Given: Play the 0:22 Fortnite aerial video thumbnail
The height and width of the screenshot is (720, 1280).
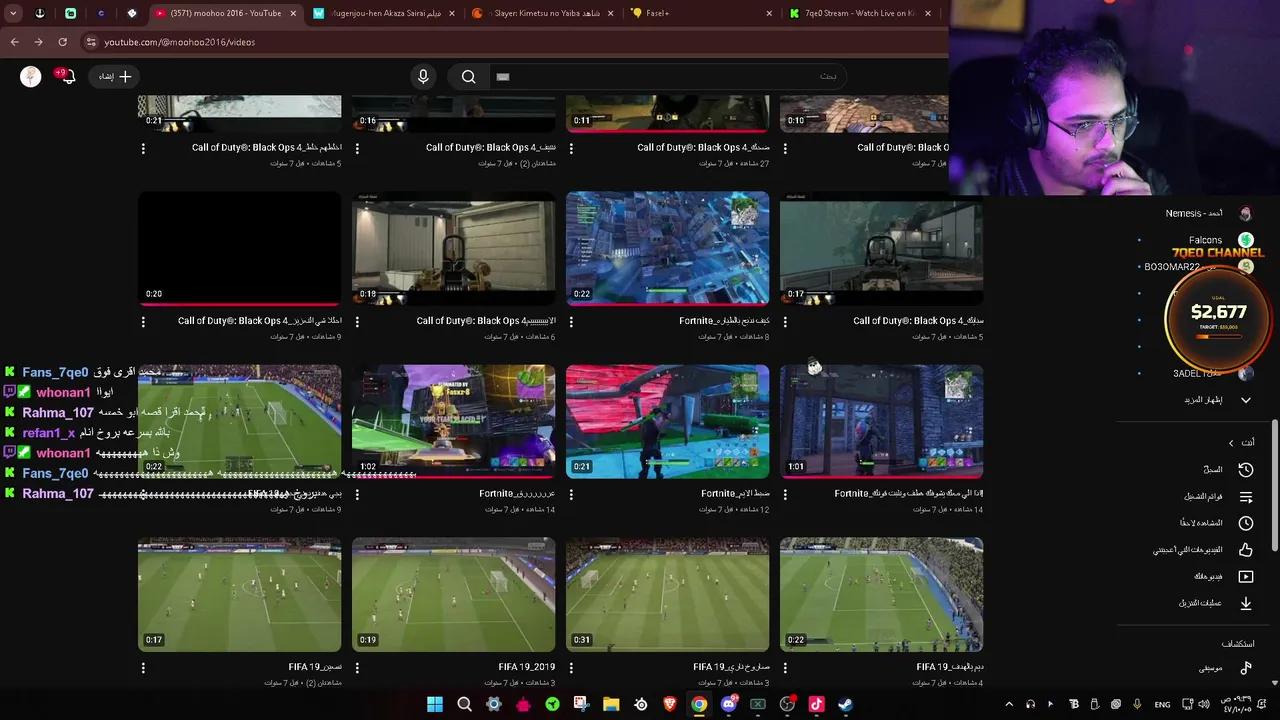Looking at the screenshot, I should pos(667,248).
